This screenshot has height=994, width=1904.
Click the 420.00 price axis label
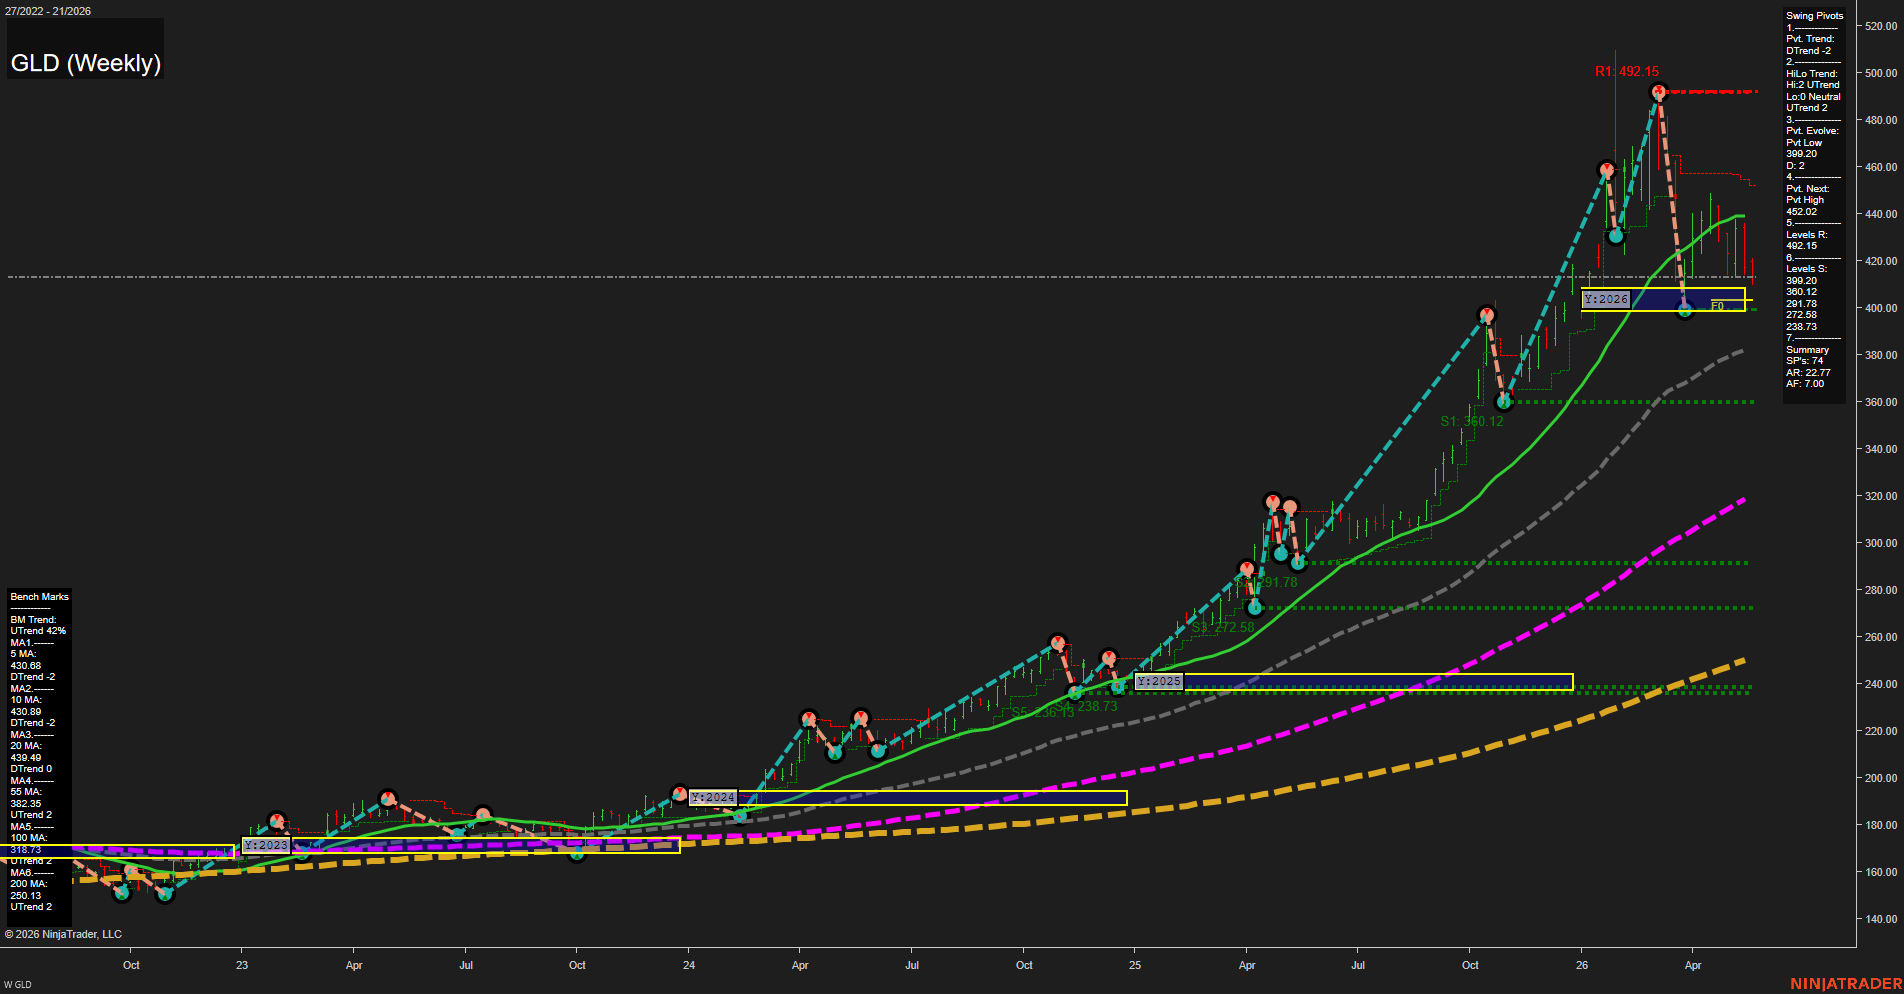(x=1881, y=261)
